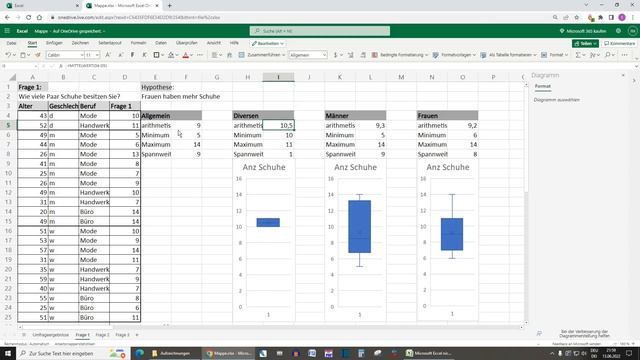Click the green Teilen share button
This screenshot has width=640, height=360.
point(585,43)
